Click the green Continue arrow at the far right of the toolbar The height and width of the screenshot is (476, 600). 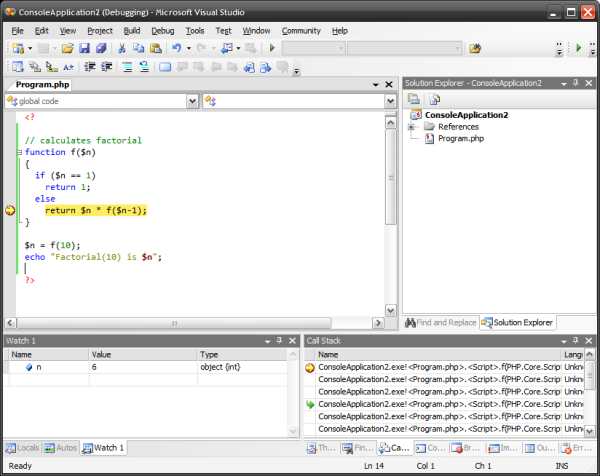click(579, 48)
